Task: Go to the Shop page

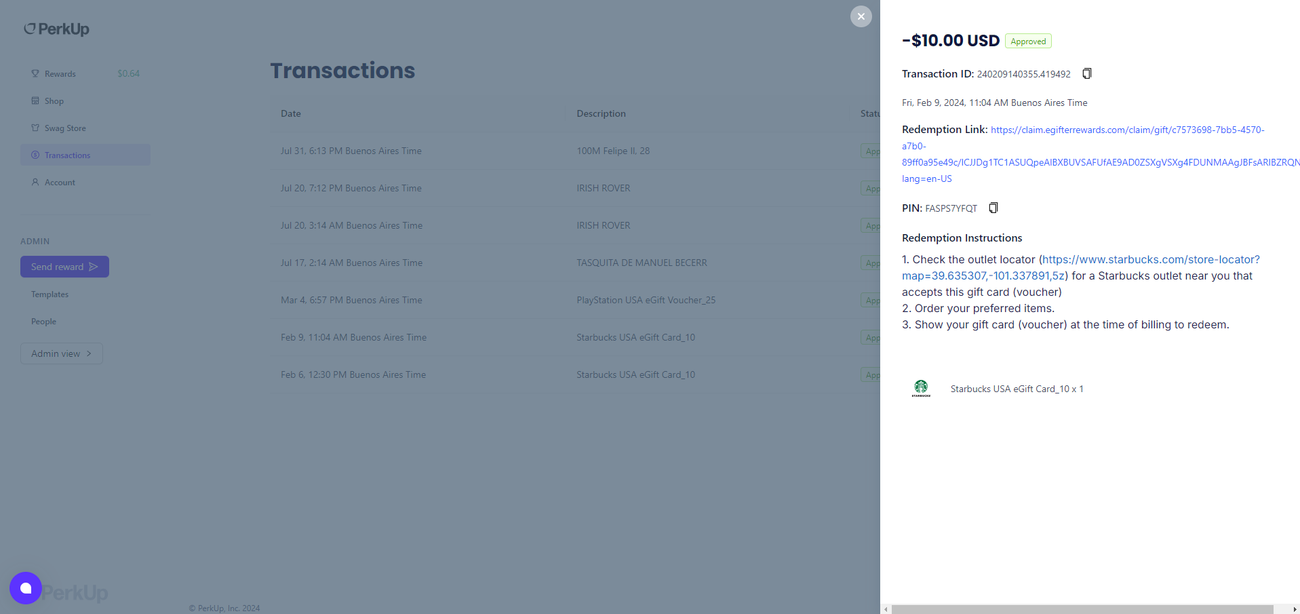Action: coord(54,101)
